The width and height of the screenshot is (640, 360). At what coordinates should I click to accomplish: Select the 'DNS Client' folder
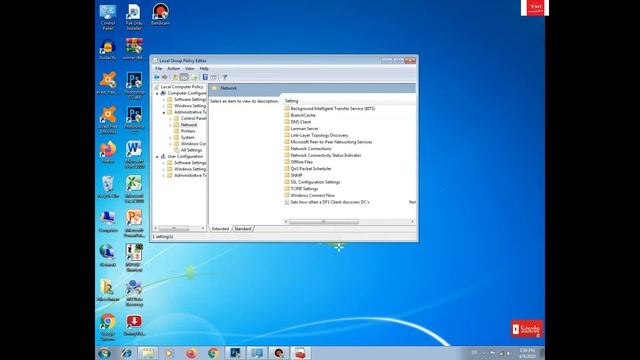point(298,122)
